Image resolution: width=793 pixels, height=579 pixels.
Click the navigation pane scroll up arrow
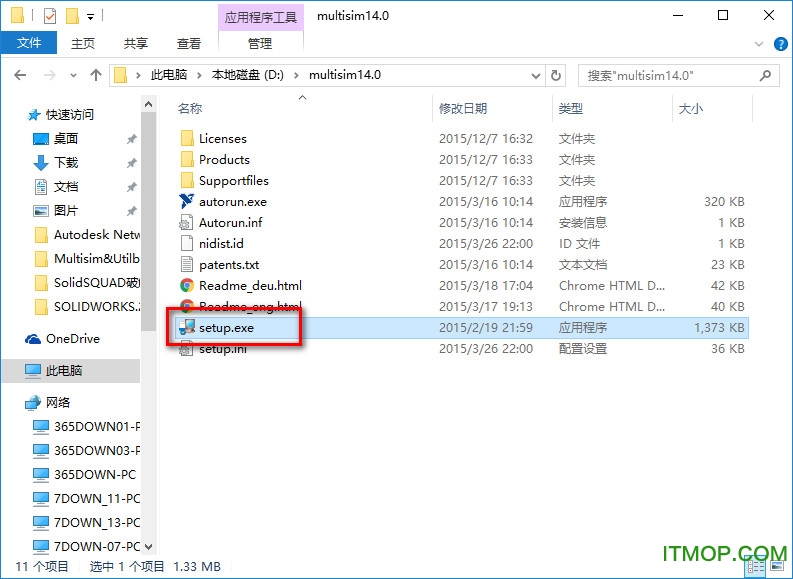point(148,104)
